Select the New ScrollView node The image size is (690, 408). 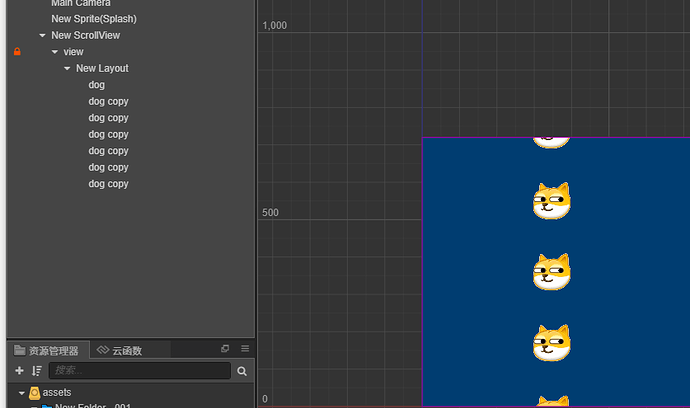click(x=85, y=35)
